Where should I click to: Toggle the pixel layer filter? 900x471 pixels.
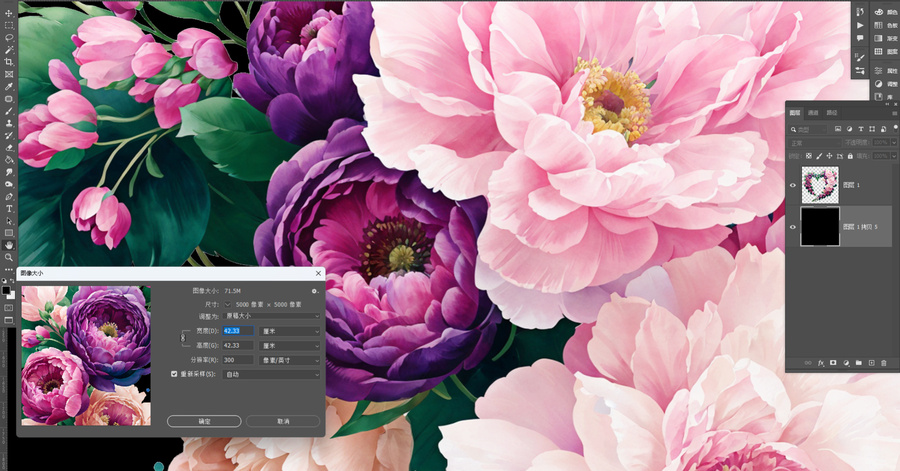[838, 129]
